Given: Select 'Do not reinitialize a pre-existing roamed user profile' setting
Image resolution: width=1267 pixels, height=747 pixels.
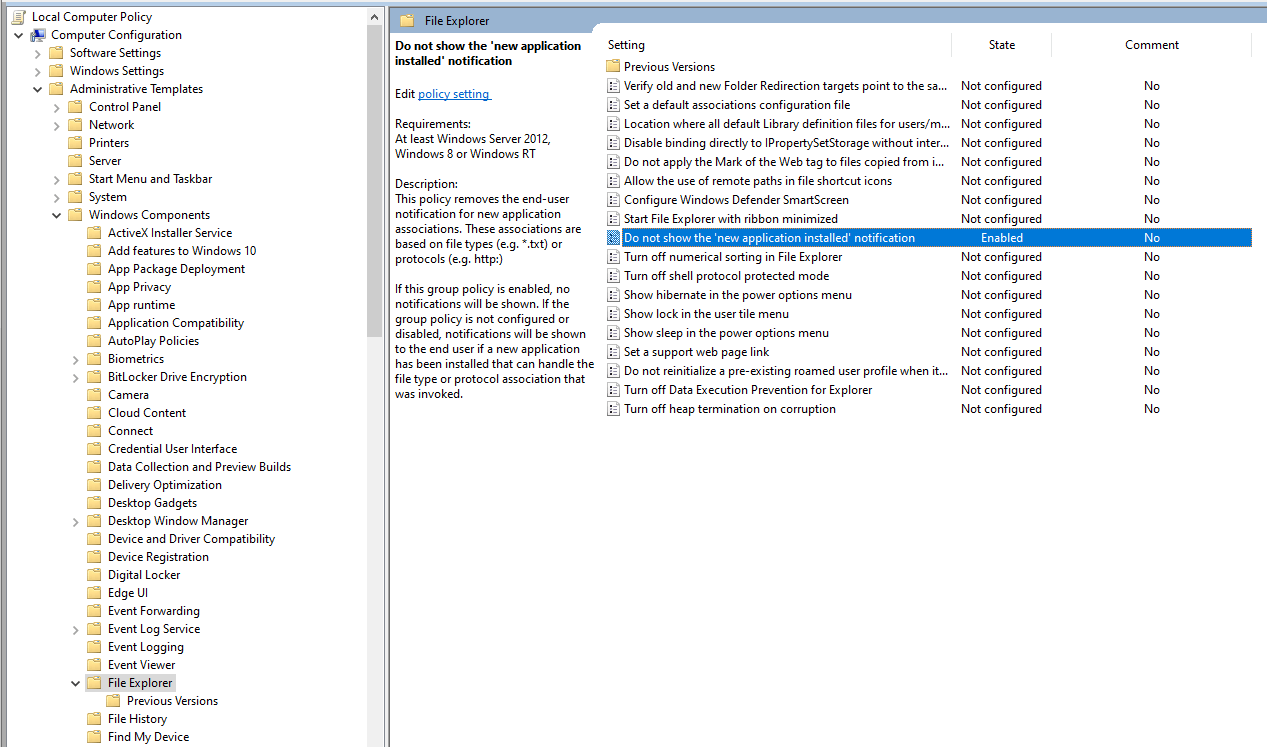Looking at the screenshot, I should pos(786,371).
